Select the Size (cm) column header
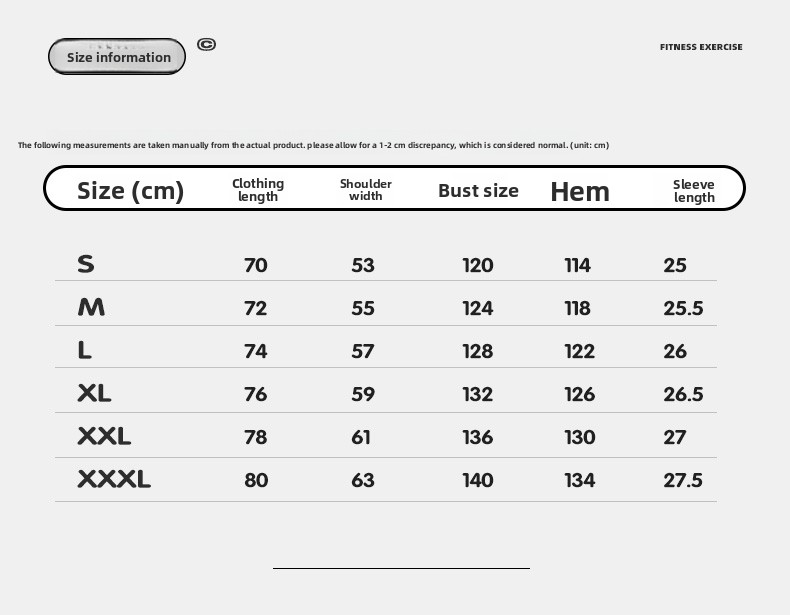 [131, 190]
